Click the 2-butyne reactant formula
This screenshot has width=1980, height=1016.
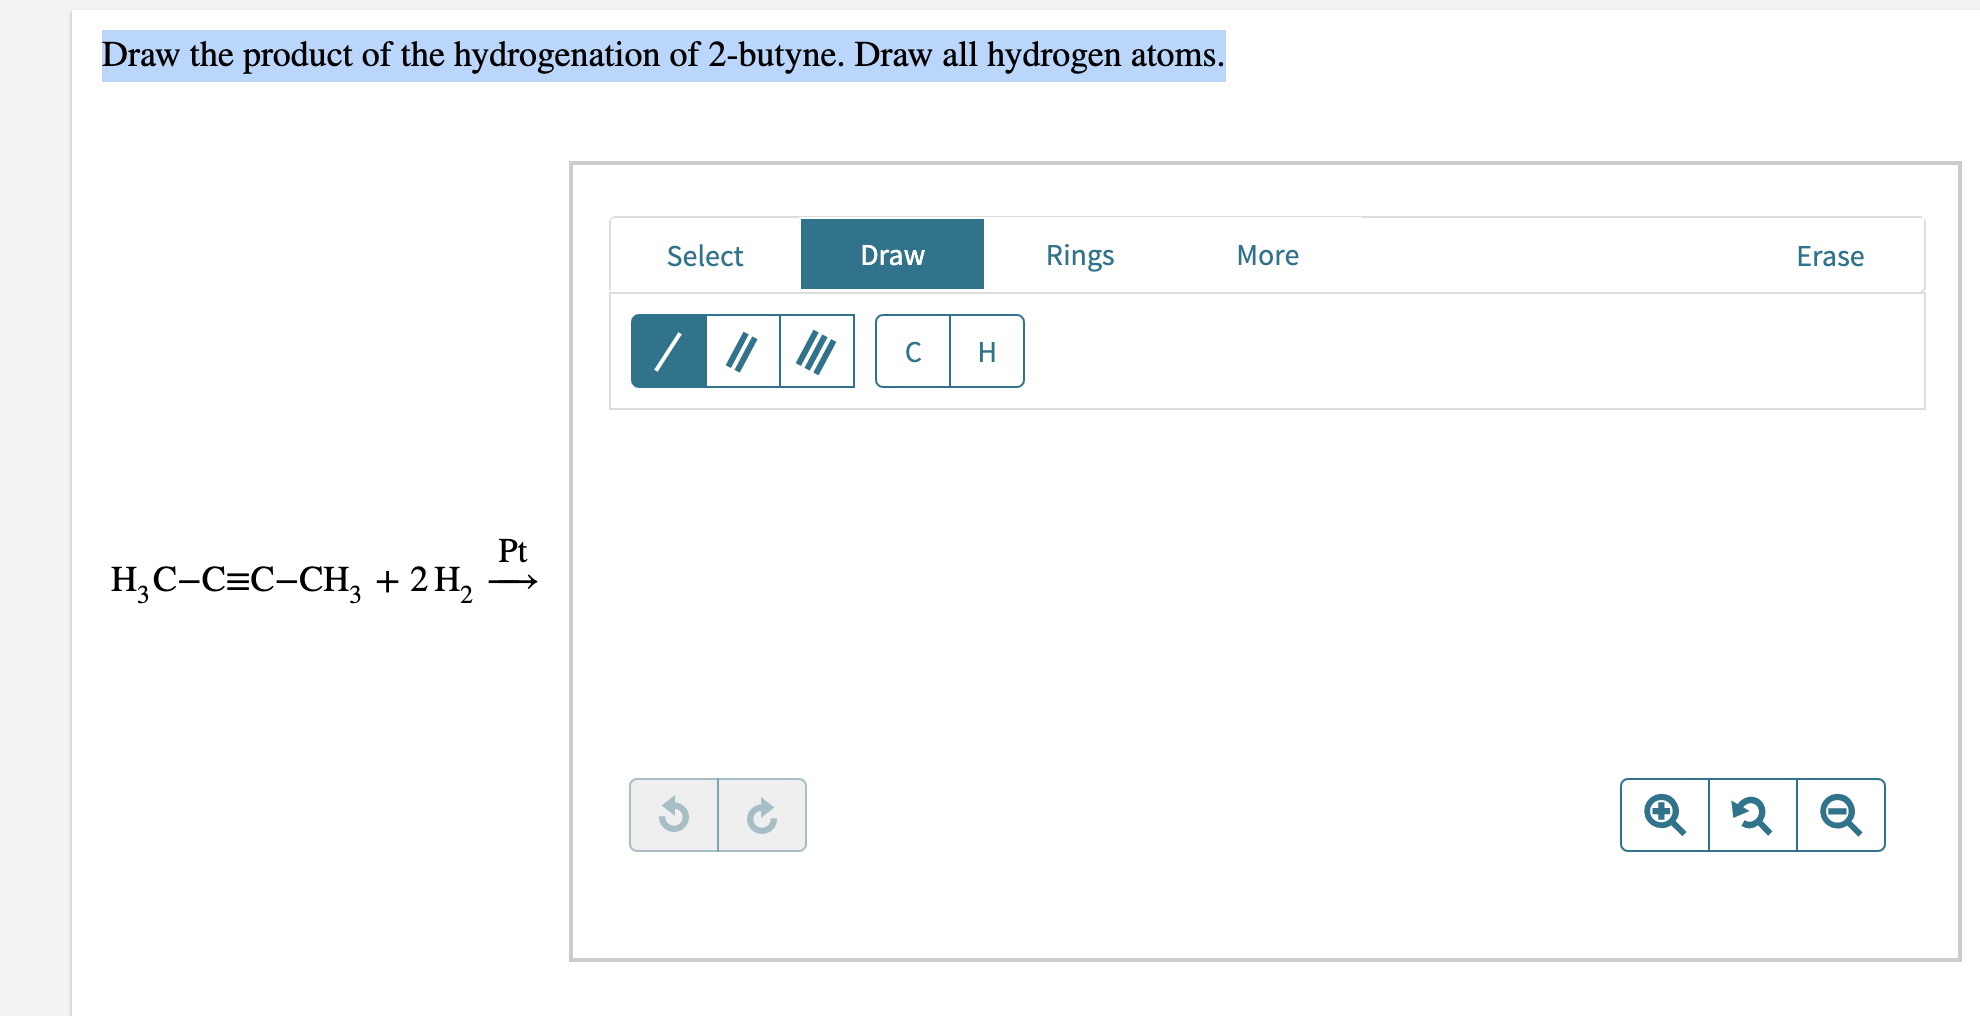tap(236, 581)
